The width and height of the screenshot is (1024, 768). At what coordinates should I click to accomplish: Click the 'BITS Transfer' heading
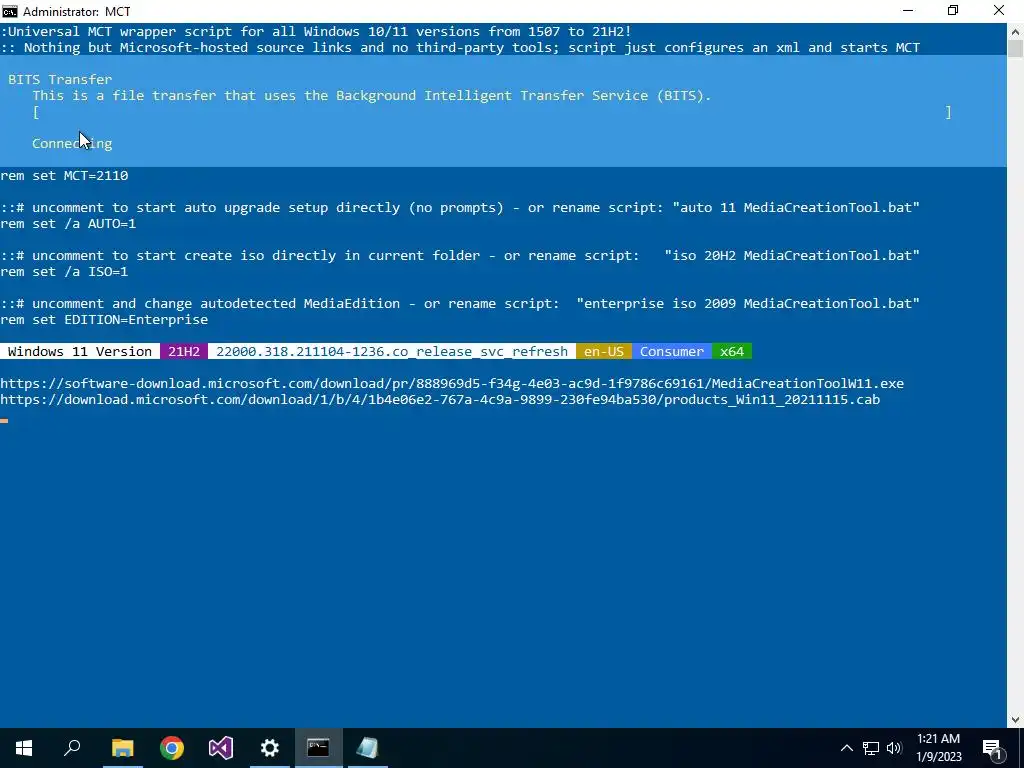click(60, 80)
